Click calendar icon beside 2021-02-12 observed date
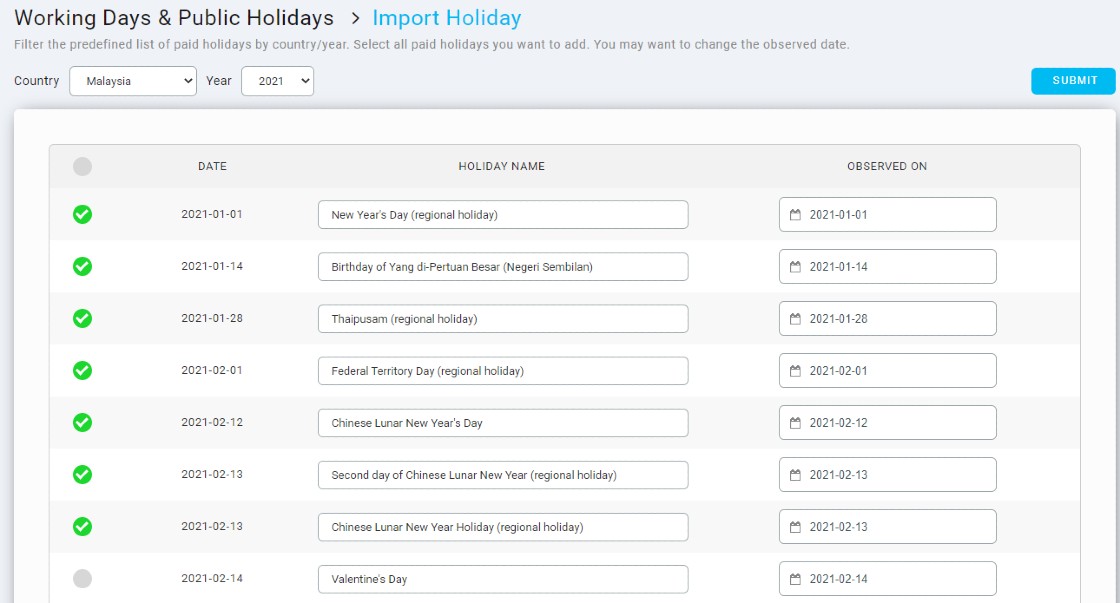The width and height of the screenshot is (1120, 603). coord(796,423)
